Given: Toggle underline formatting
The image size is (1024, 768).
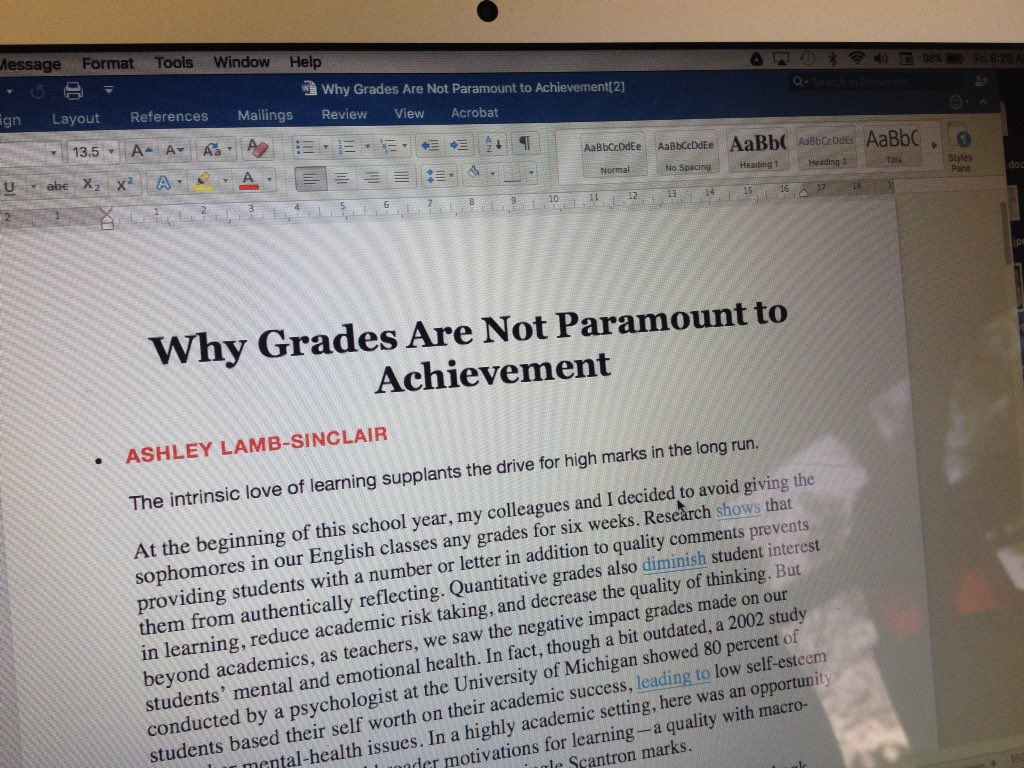Looking at the screenshot, I should pyautogui.click(x=9, y=188).
